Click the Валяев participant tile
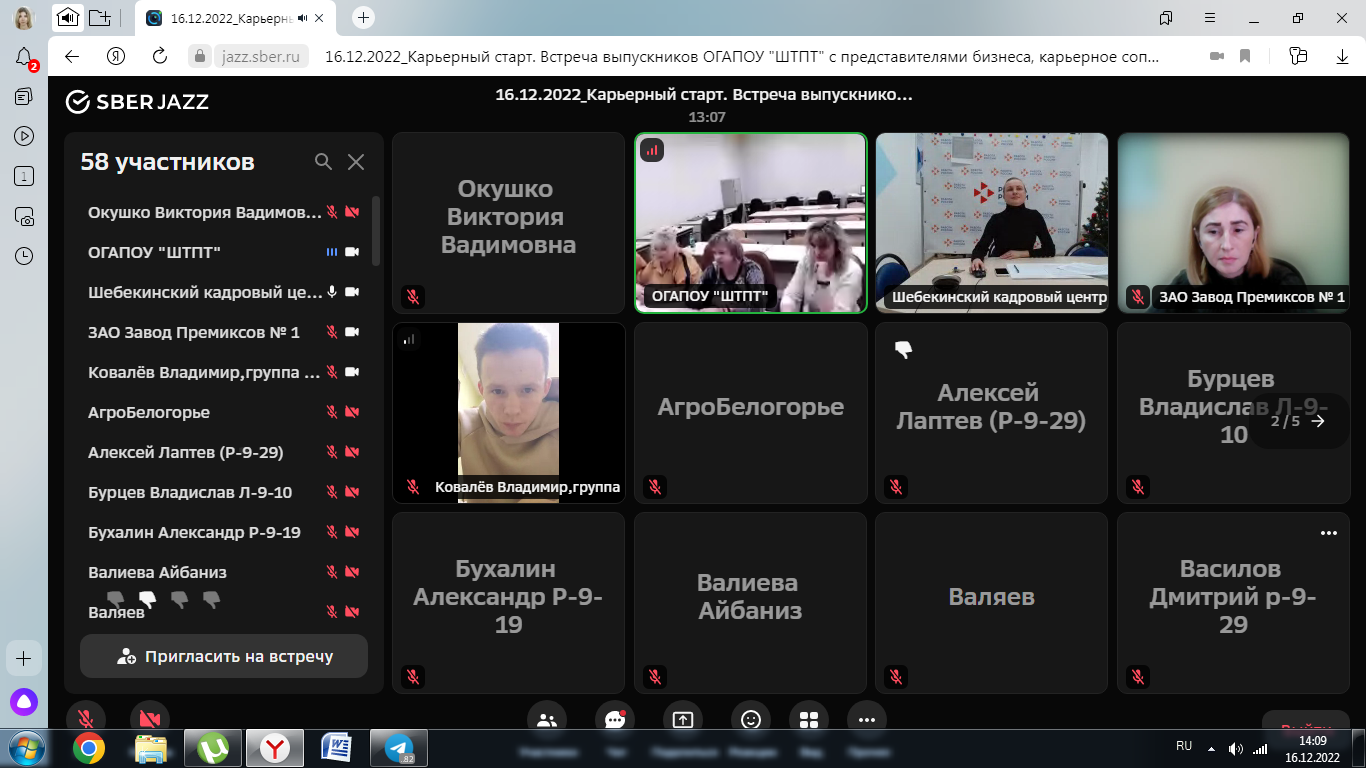Image resolution: width=1366 pixels, height=768 pixels. pos(992,603)
